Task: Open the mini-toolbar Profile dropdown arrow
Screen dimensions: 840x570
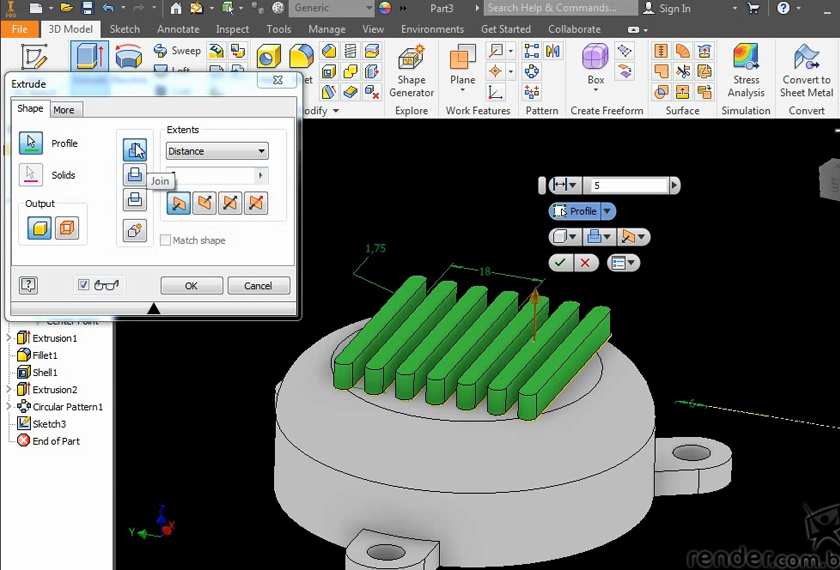Action: tap(607, 211)
